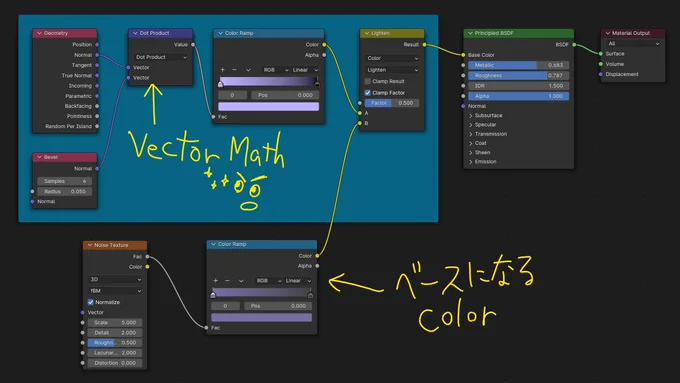Click lower Color Ramp stop index field
This screenshot has width=680, height=383.
pos(226,306)
